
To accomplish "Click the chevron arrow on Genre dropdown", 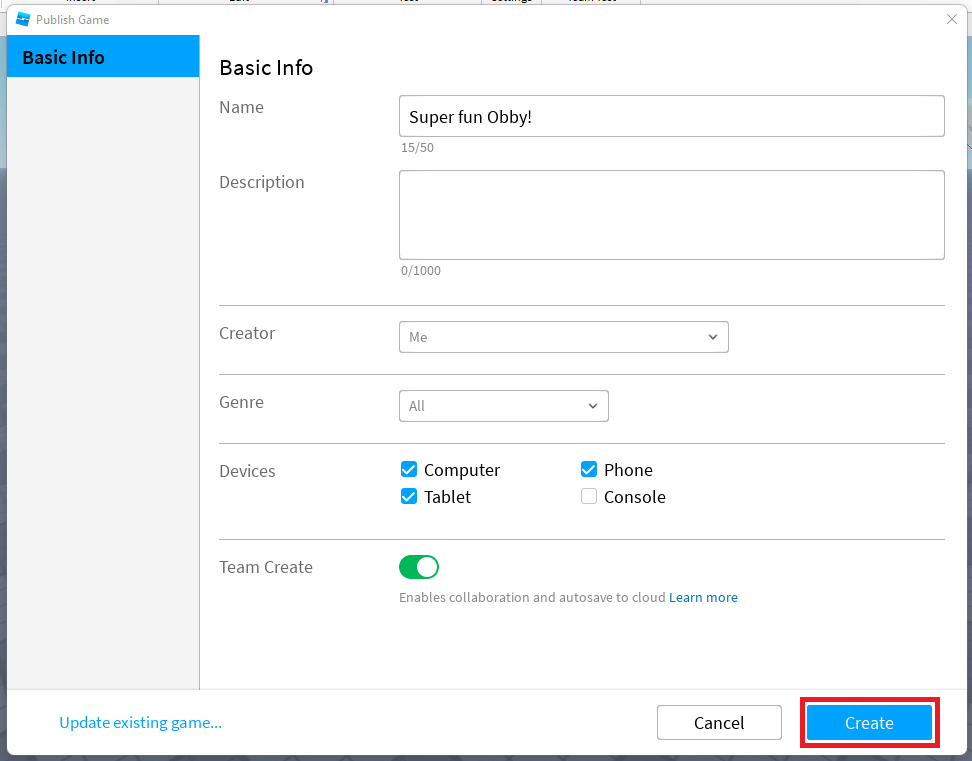I will 592,406.
